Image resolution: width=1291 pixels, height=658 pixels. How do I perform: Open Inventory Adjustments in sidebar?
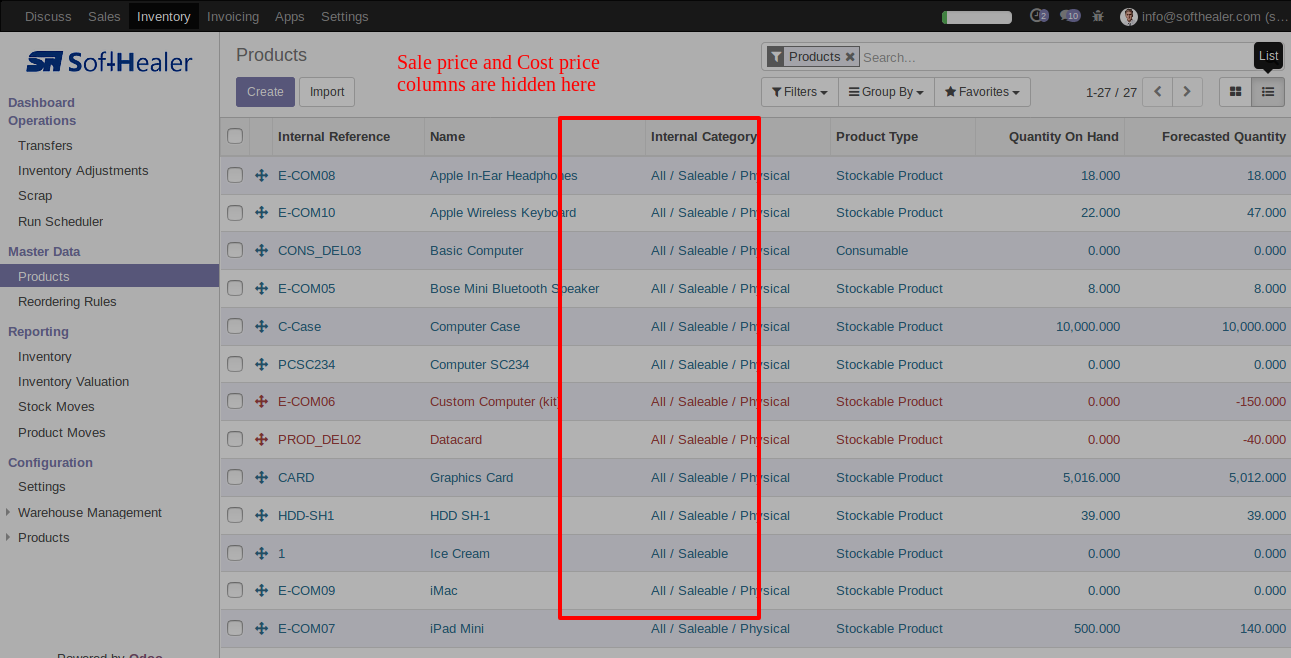83,171
